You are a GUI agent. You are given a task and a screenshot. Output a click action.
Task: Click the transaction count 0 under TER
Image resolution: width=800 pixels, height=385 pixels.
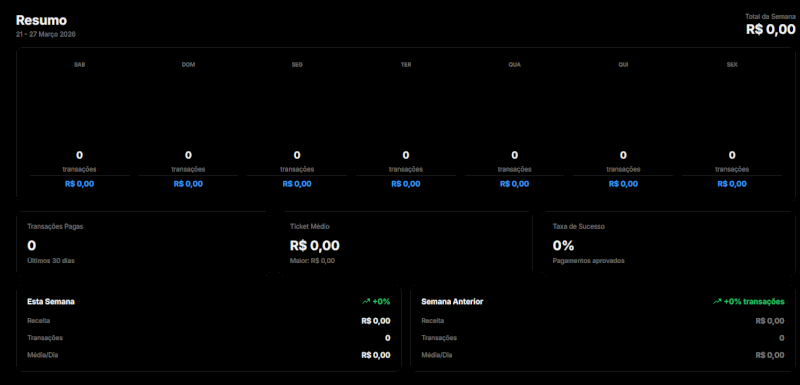pos(406,155)
